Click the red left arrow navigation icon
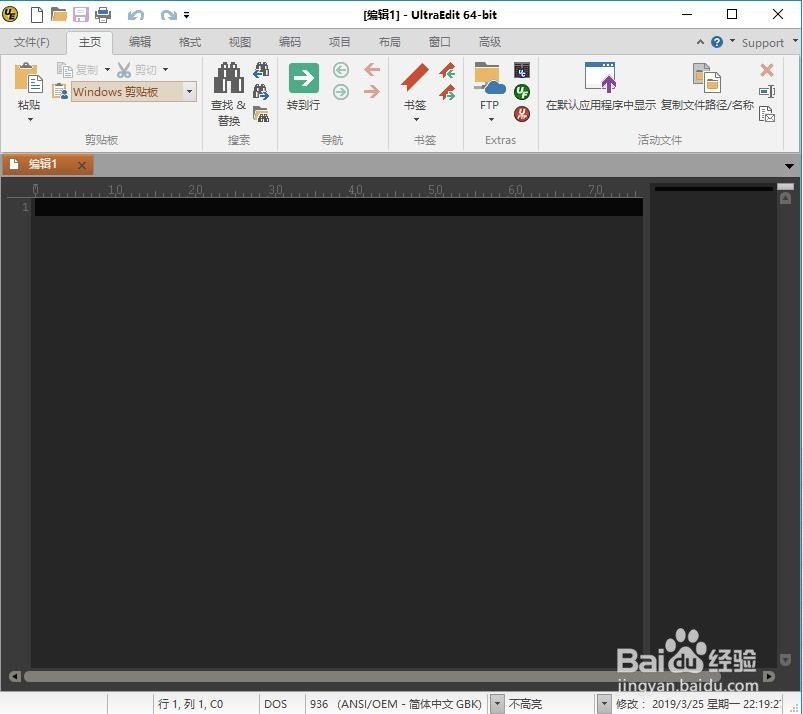The image size is (803, 714). [x=372, y=70]
